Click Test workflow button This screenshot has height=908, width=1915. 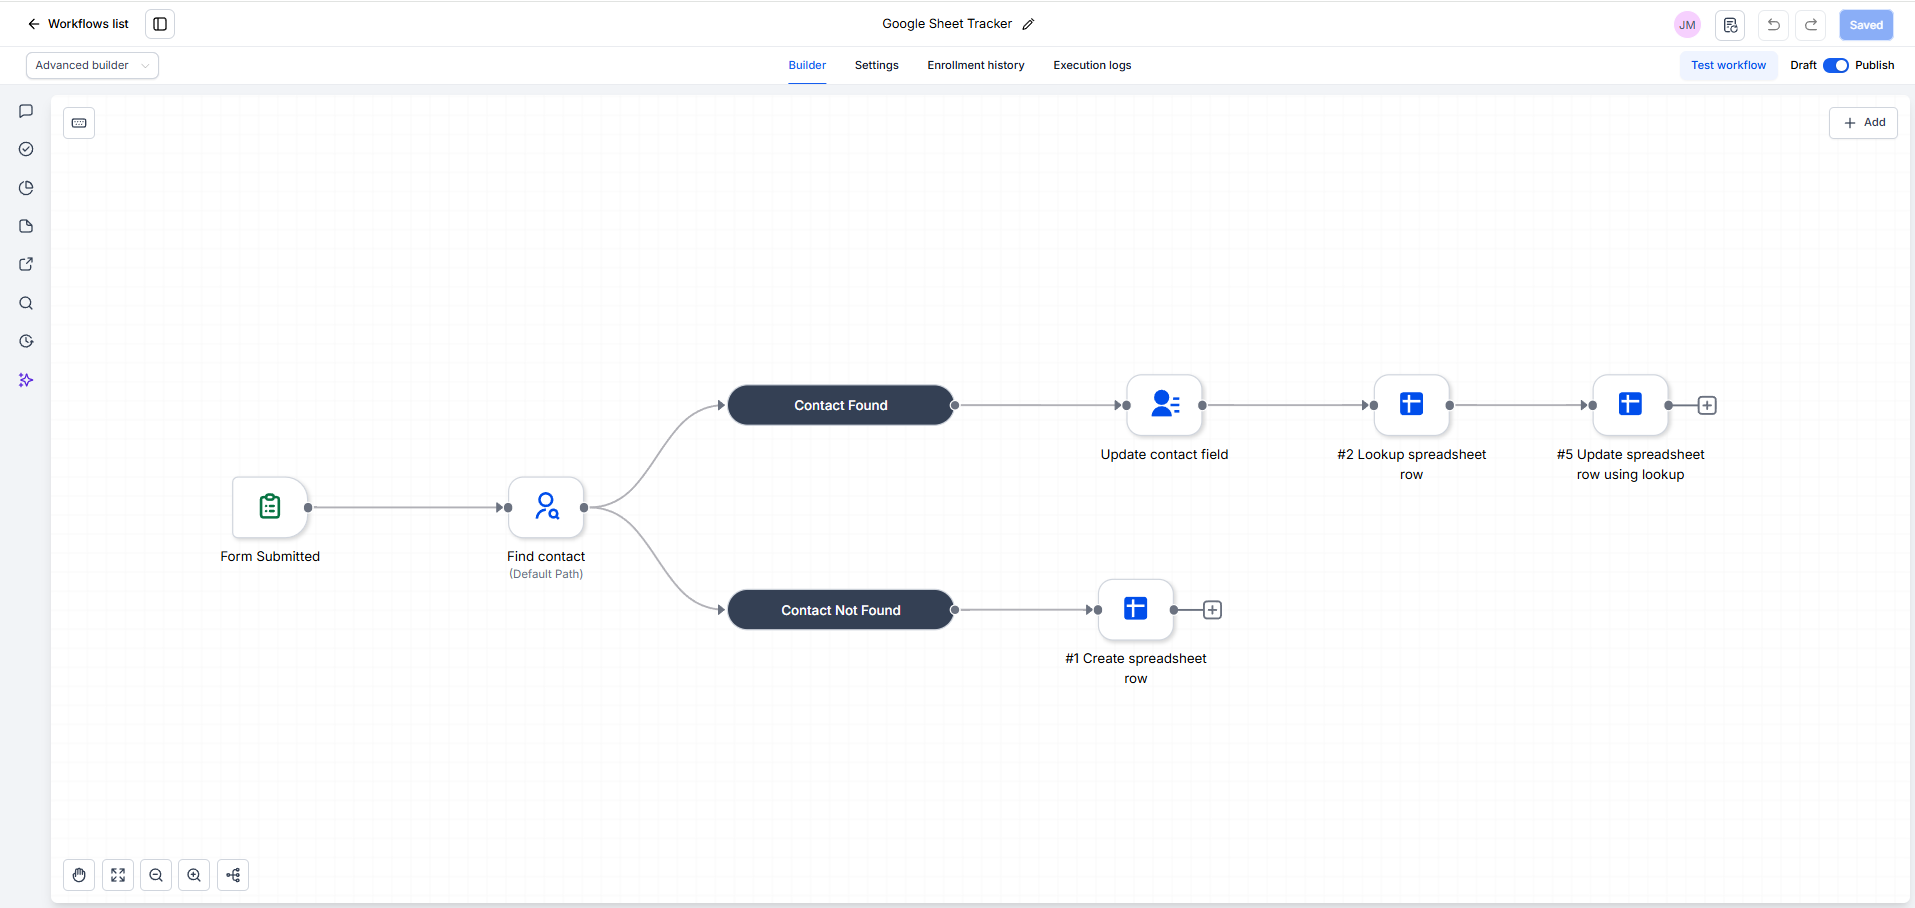click(1728, 65)
